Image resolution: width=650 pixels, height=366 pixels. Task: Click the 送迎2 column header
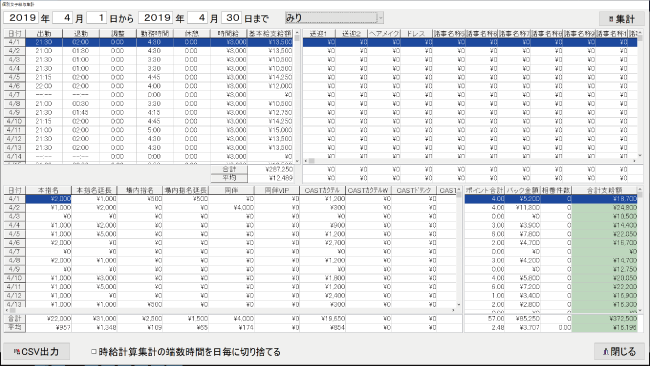click(352, 33)
